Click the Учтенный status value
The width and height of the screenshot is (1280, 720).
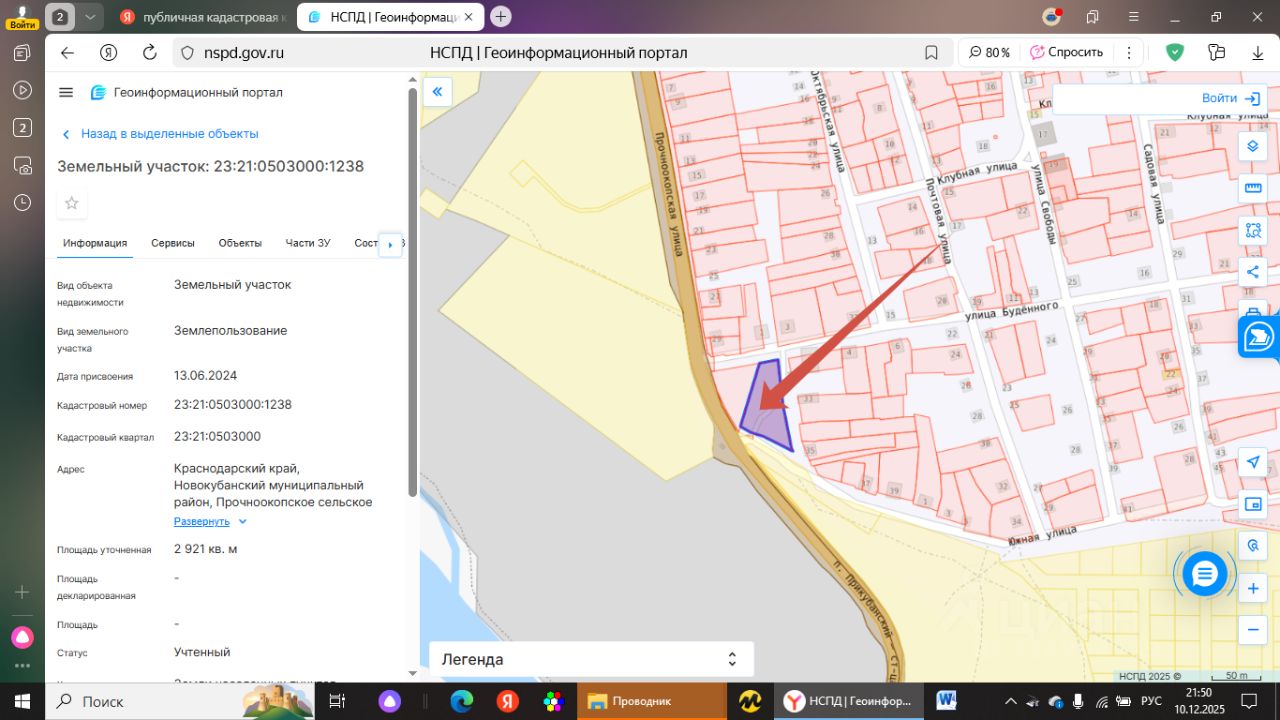click(x=202, y=652)
